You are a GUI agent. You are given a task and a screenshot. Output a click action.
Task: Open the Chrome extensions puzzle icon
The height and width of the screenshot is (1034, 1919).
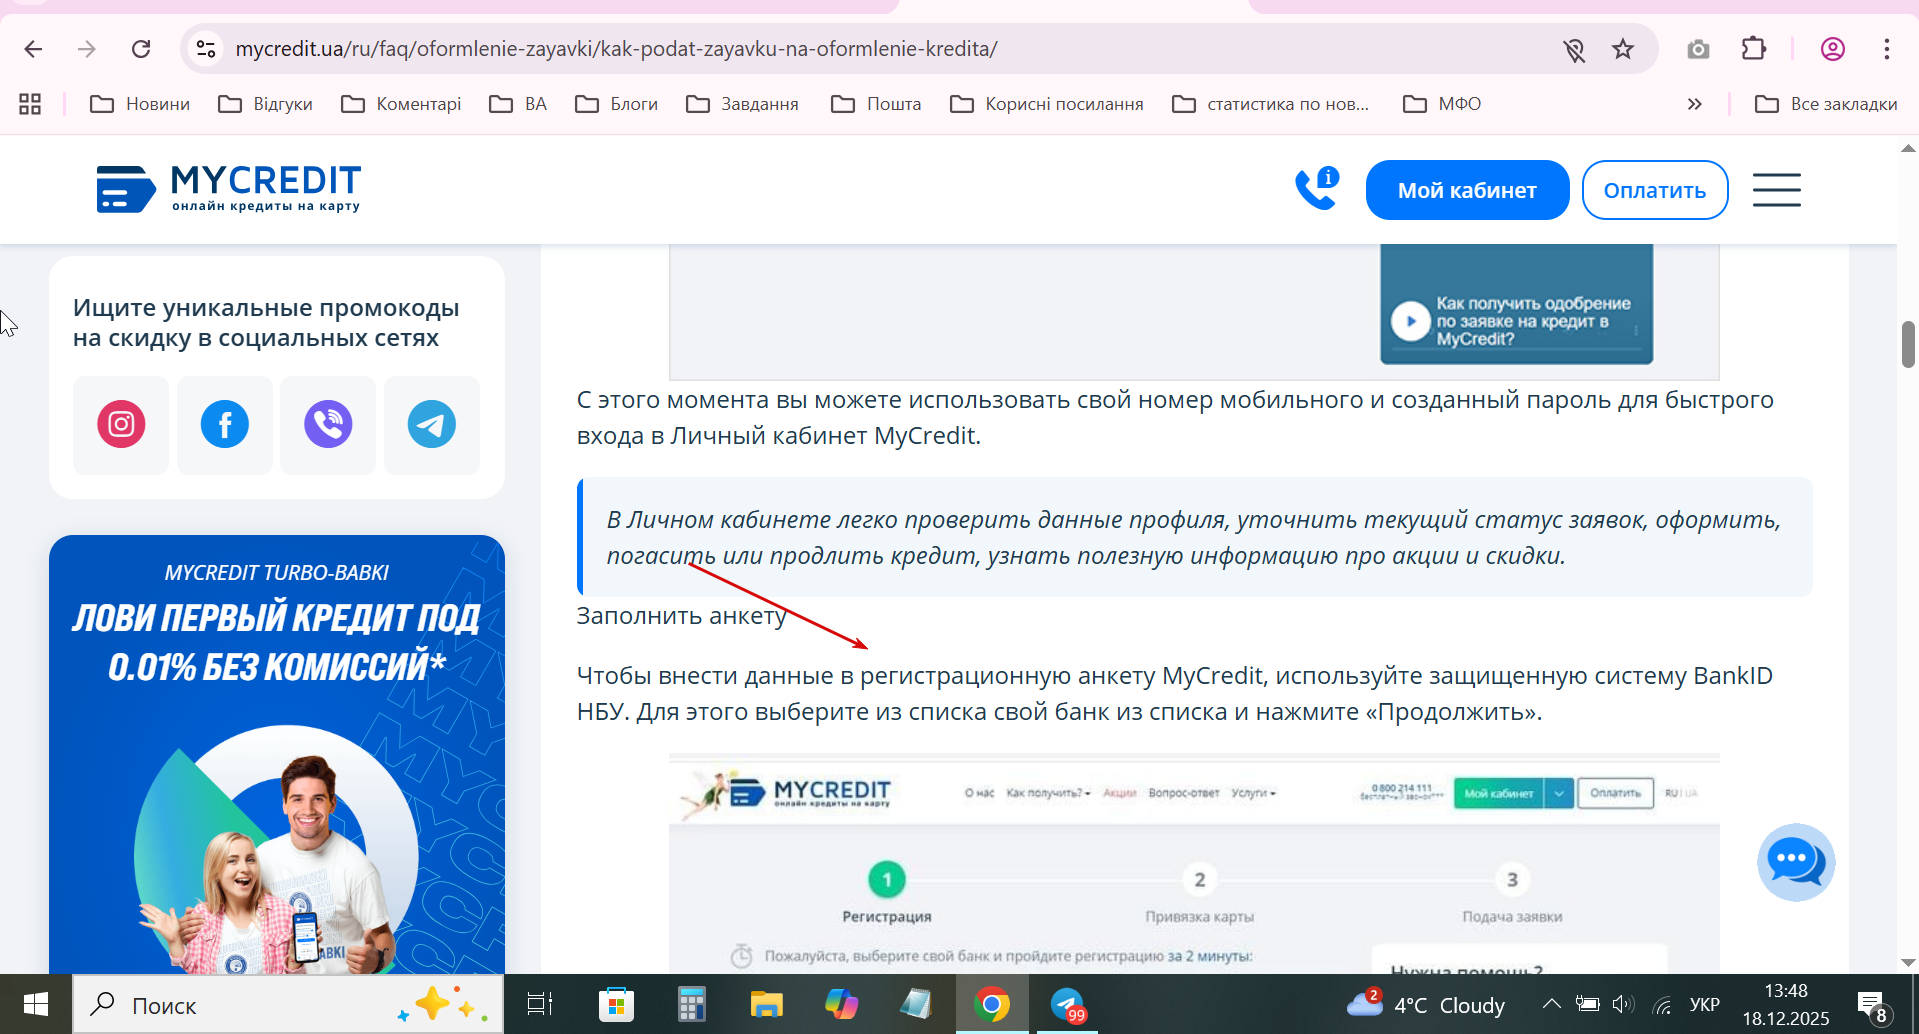[1754, 49]
